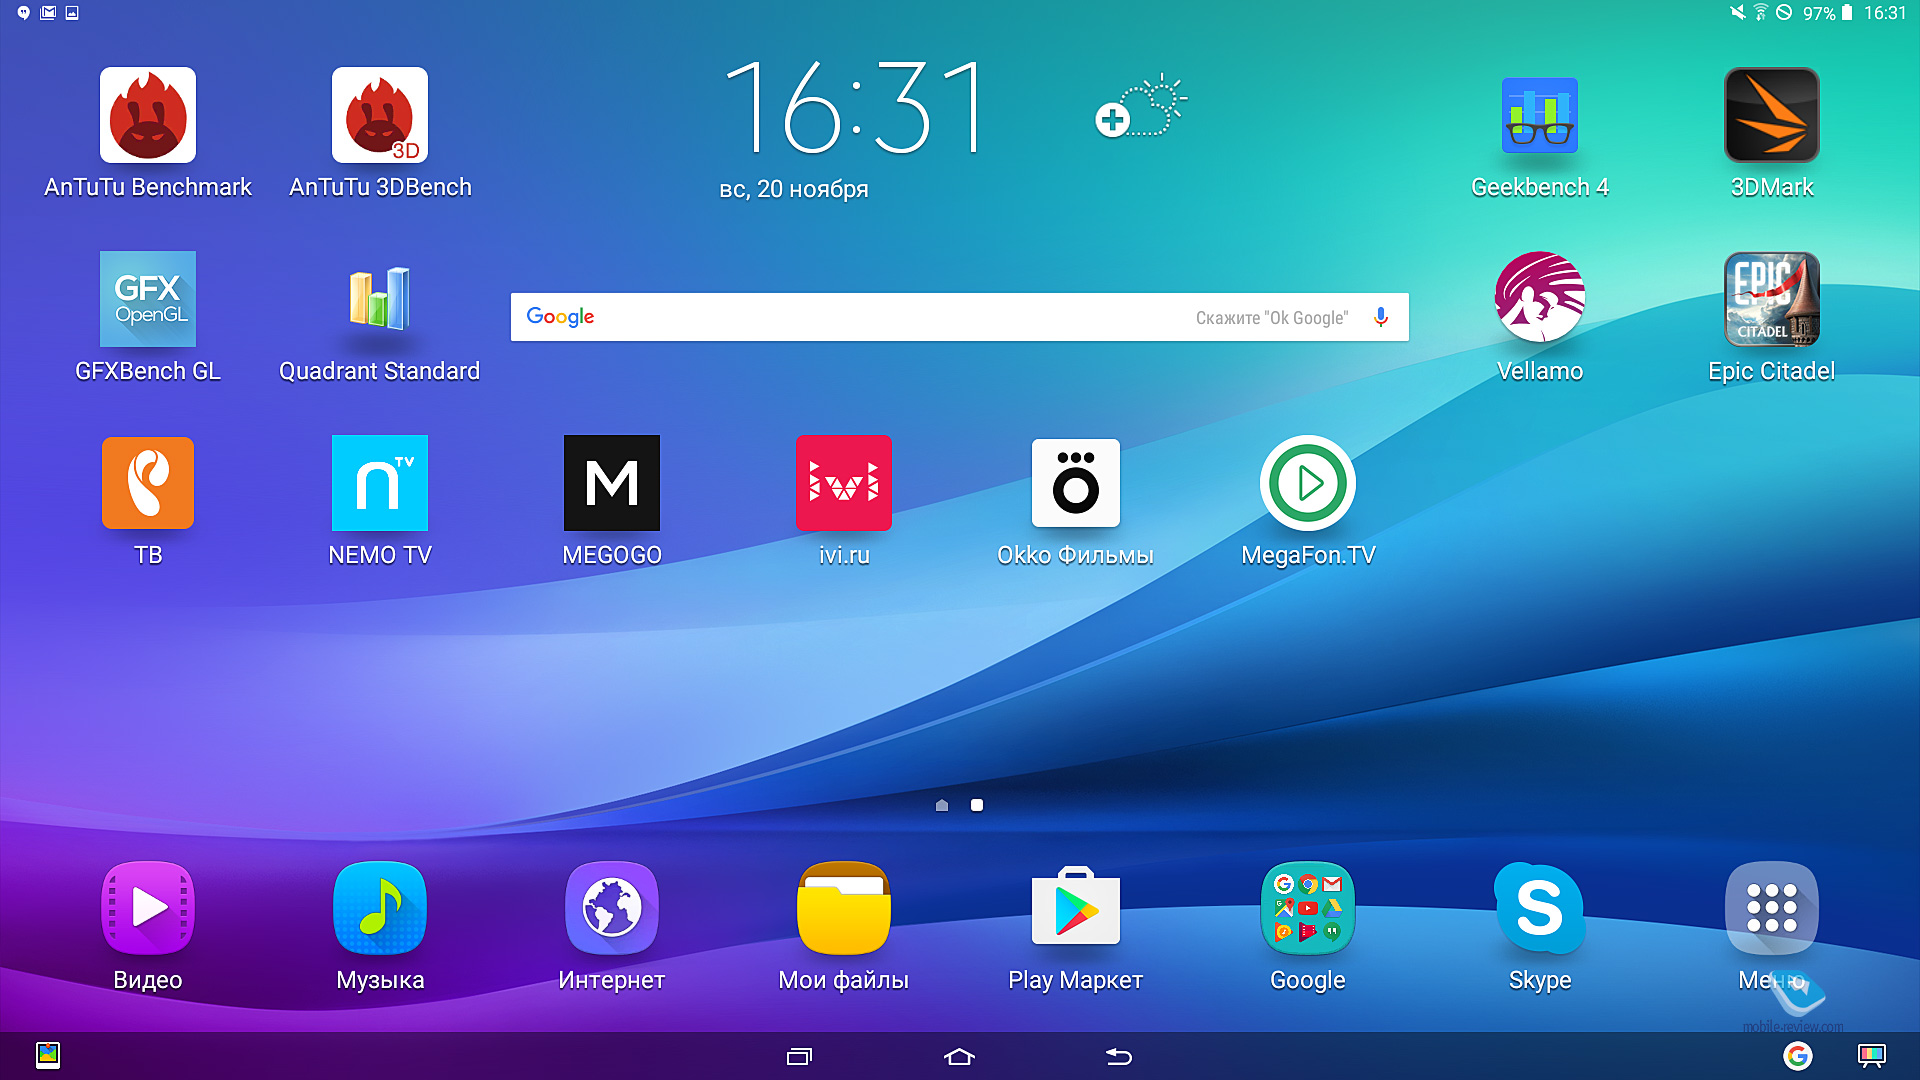The height and width of the screenshot is (1080, 1920).
Task: Tap the screen mirroring icon in navigation bar
Action: 1872,1056
